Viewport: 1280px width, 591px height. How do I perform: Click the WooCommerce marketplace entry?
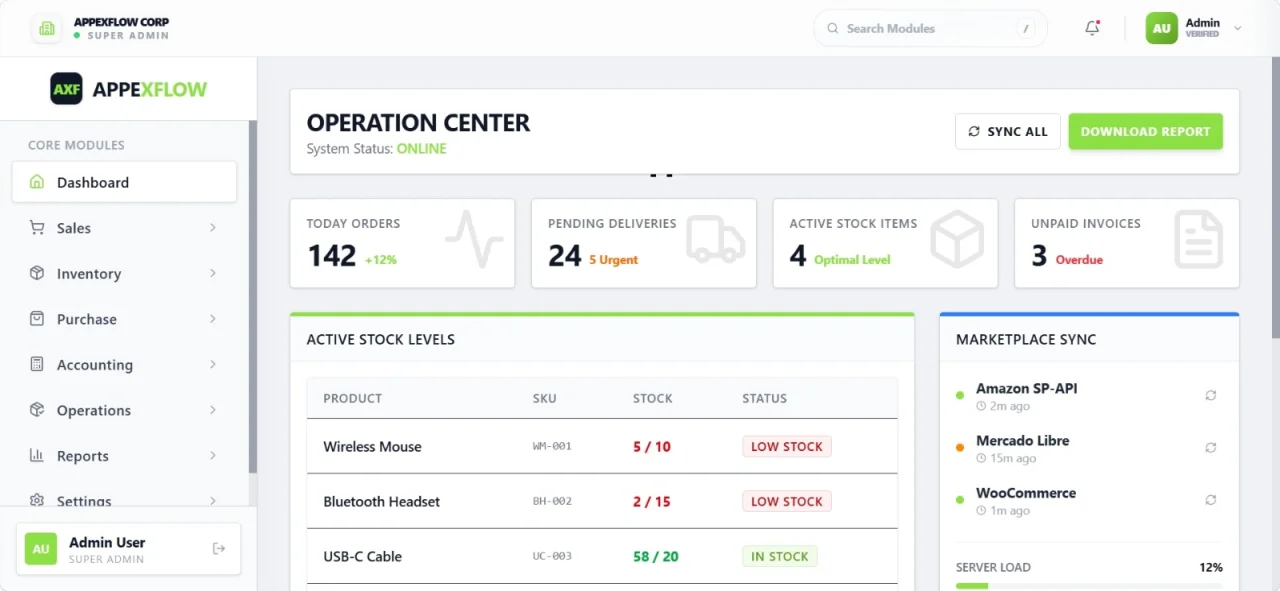pos(1089,500)
